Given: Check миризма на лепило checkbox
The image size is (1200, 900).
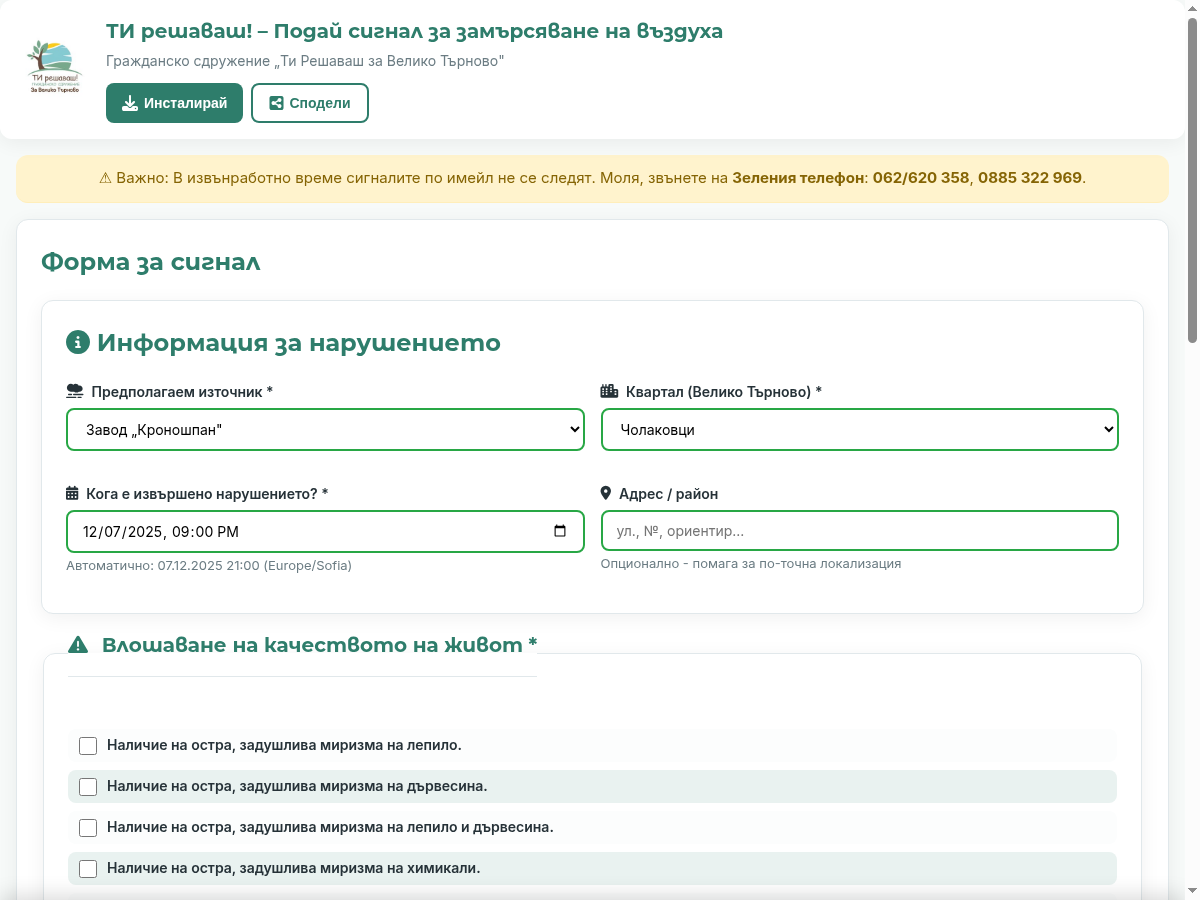Looking at the screenshot, I should pos(88,745).
